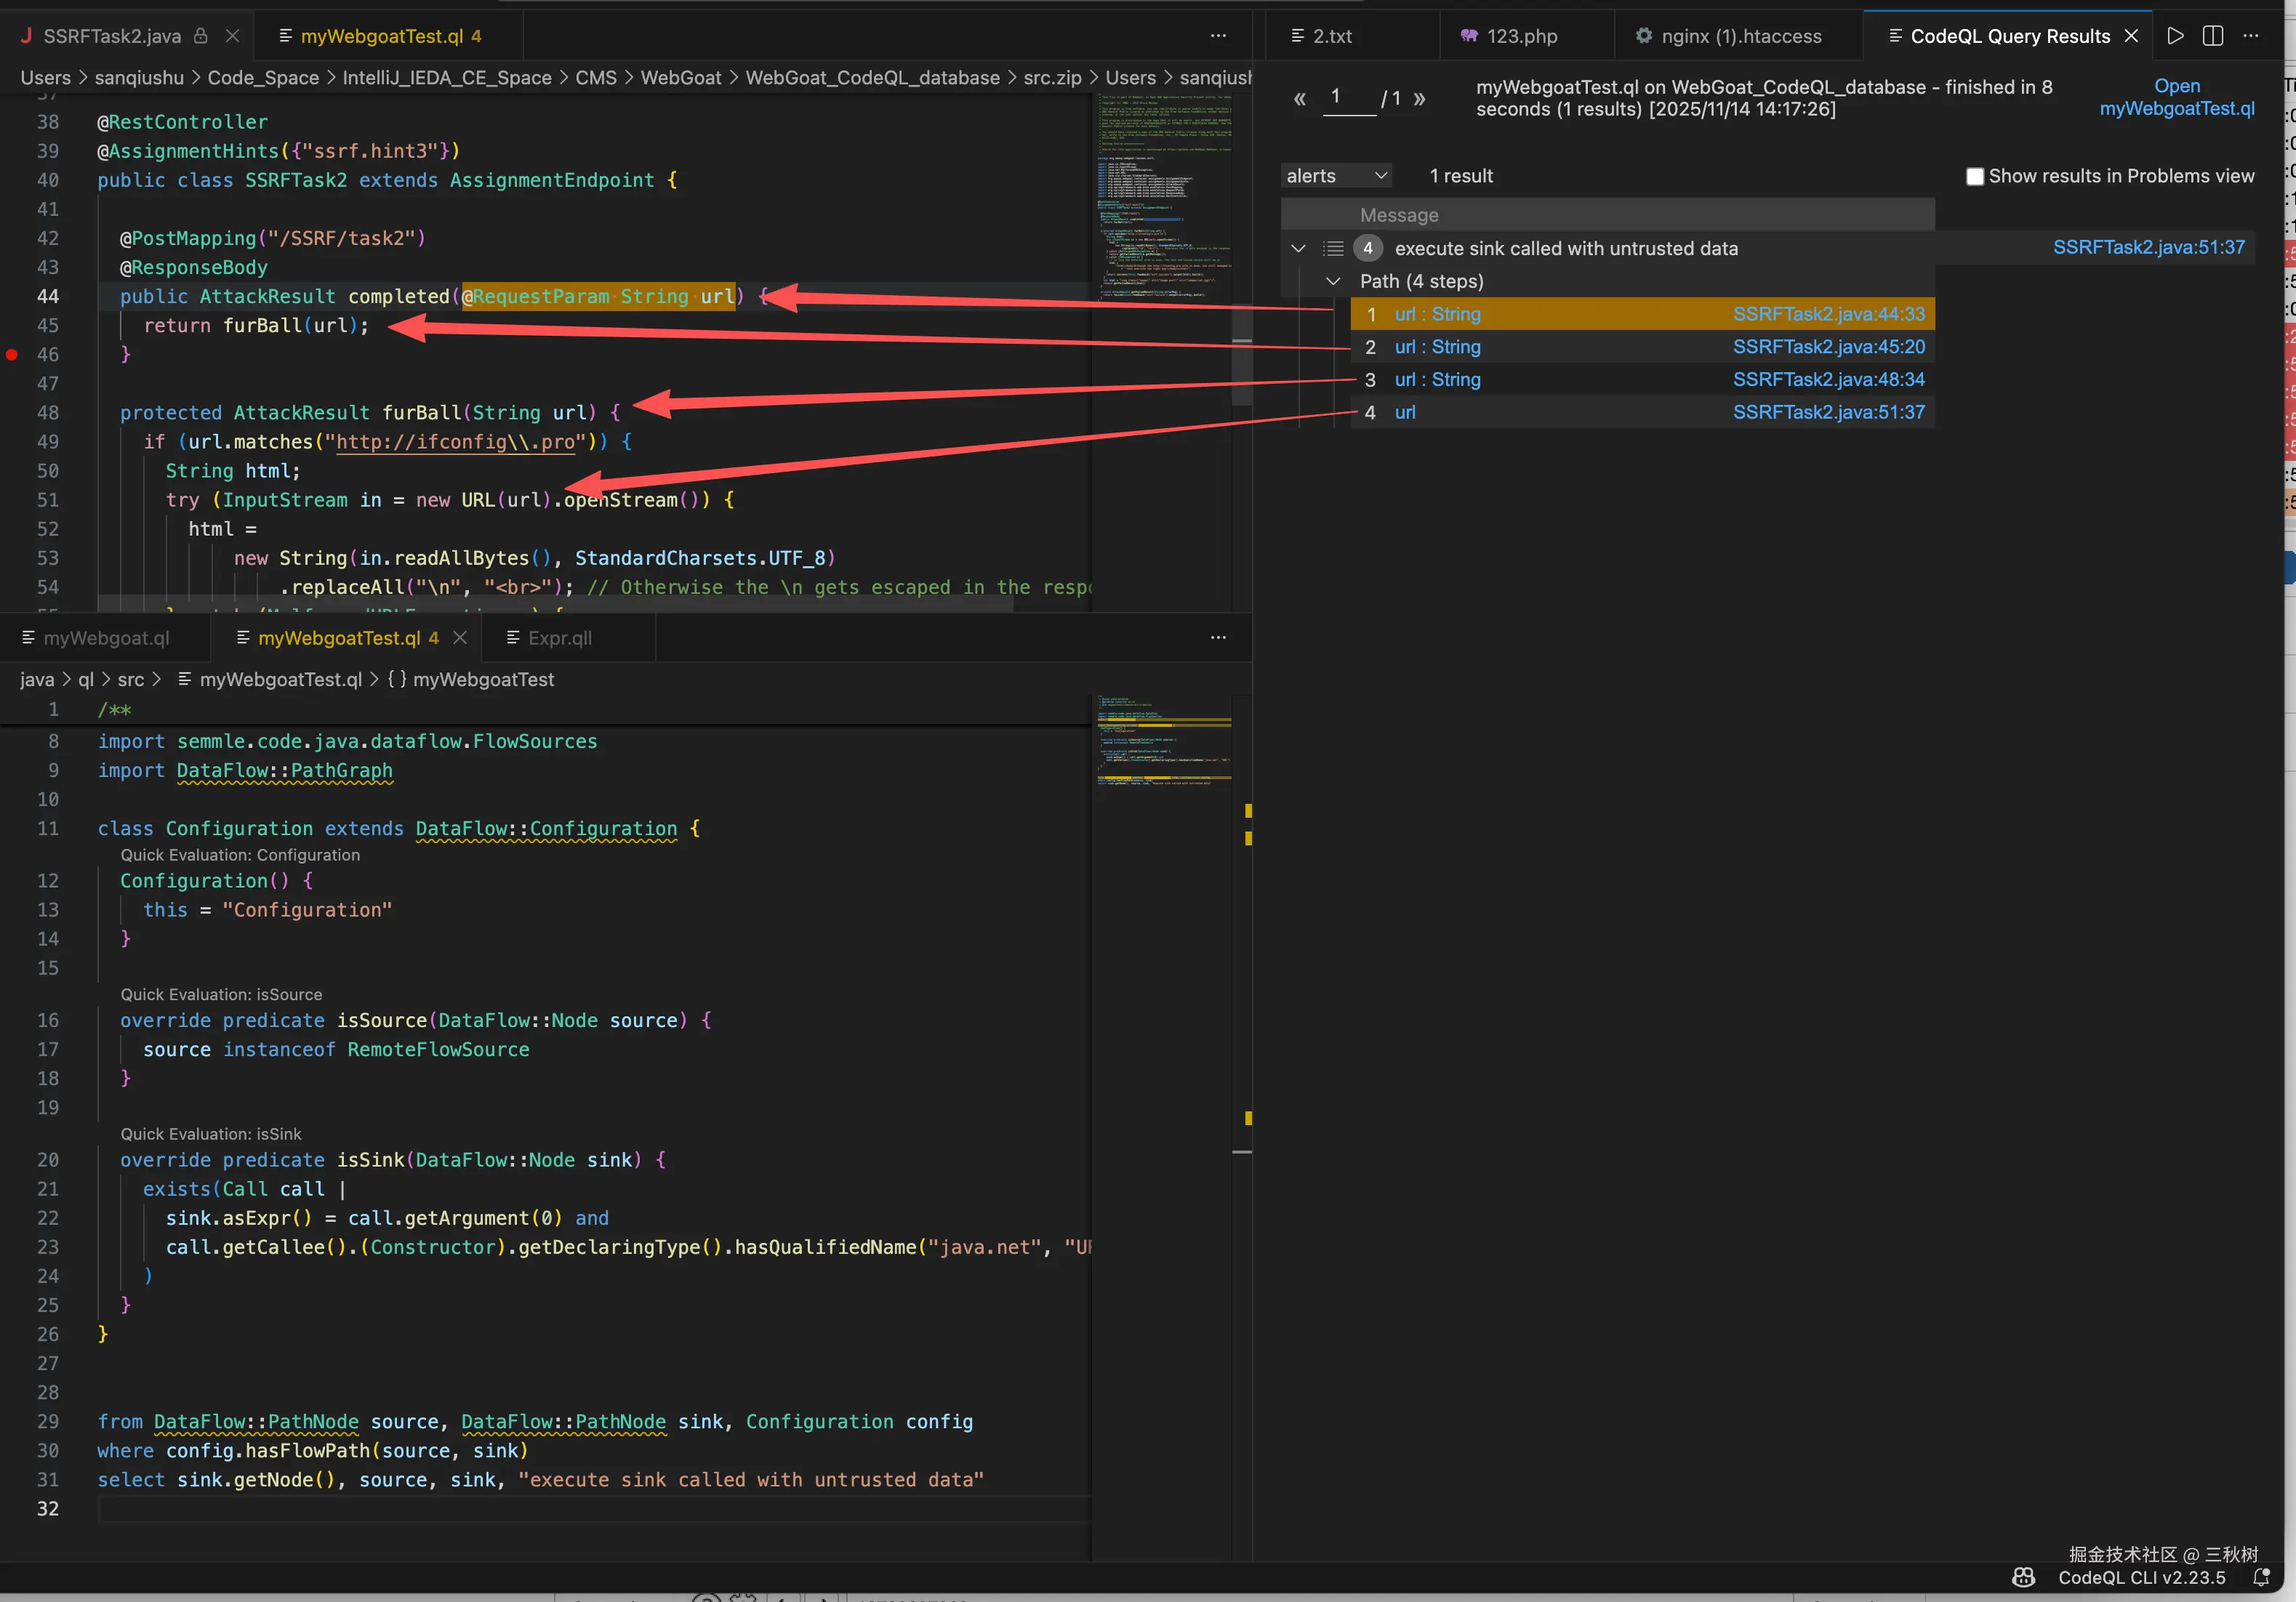Click the notification bell in status bar
This screenshot has width=2296, height=1602.
coord(2261,1577)
